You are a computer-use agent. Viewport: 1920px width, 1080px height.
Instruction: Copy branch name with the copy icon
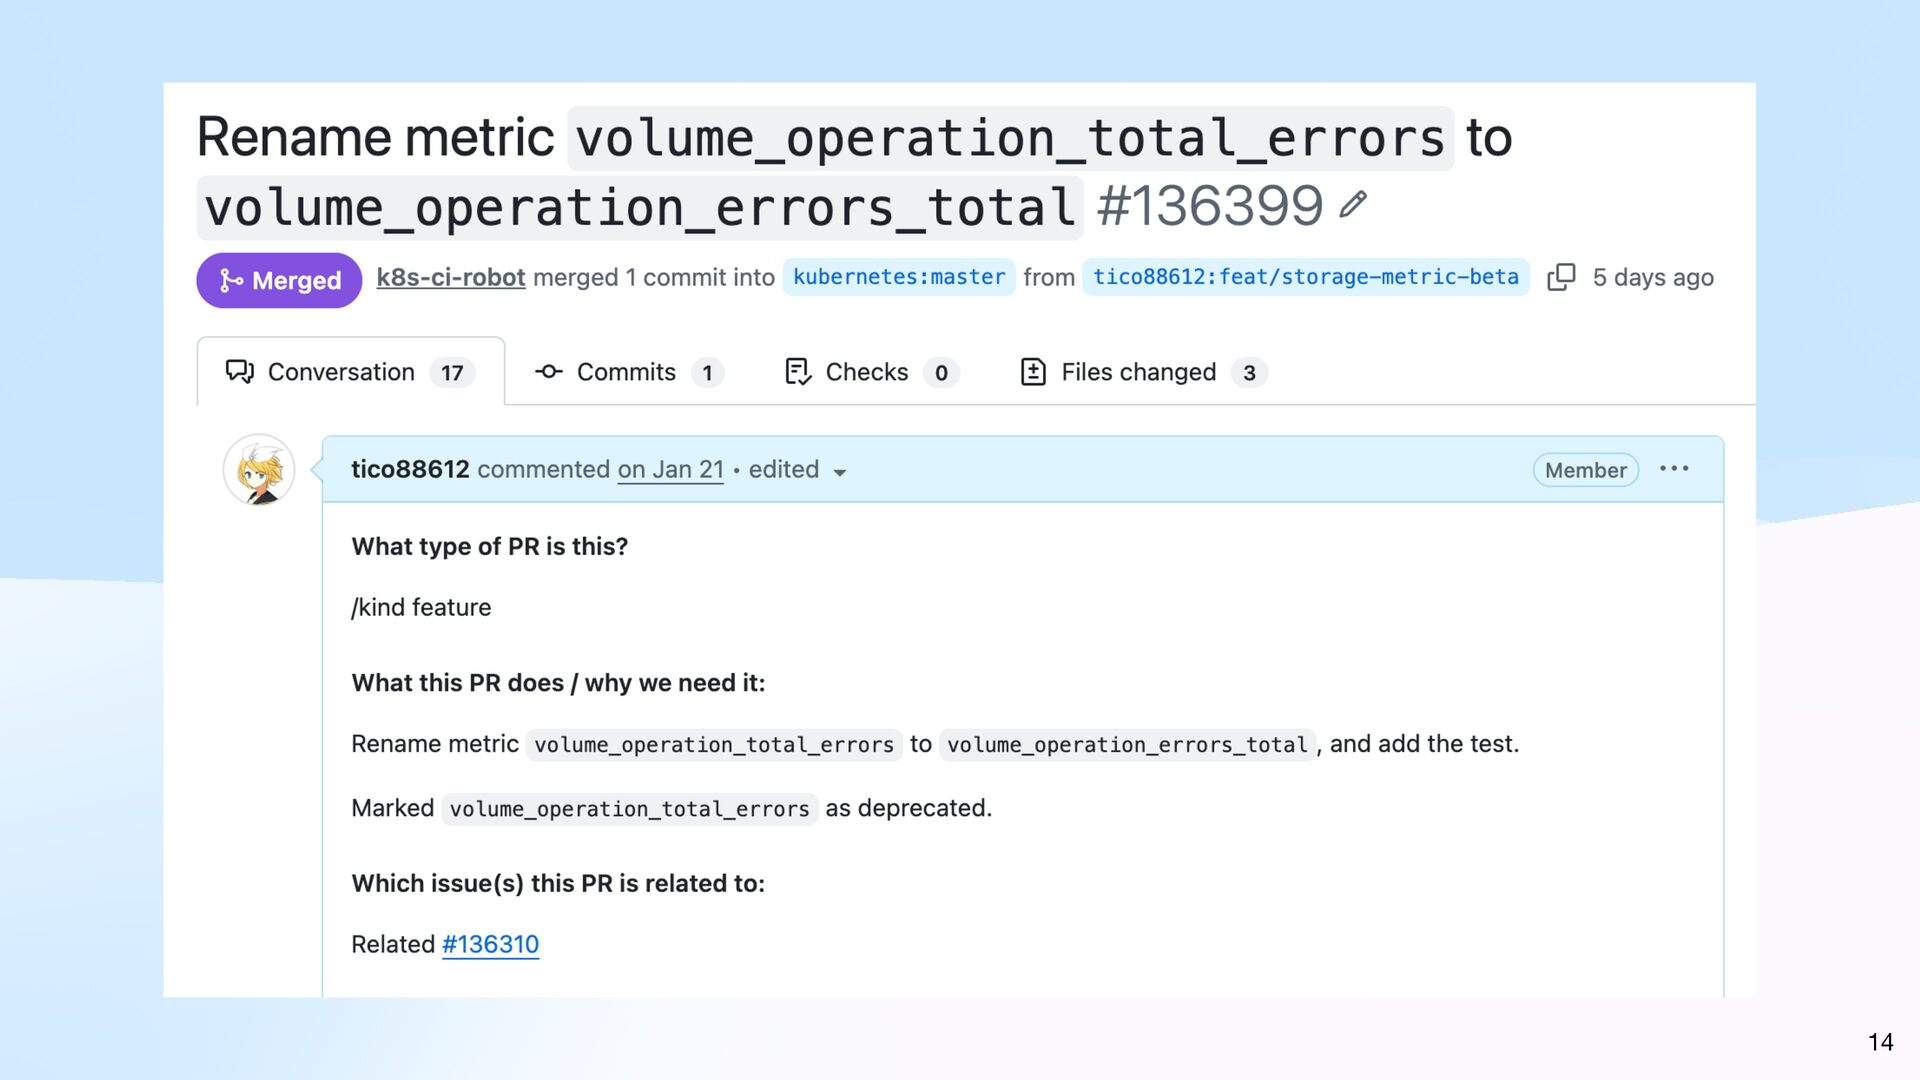pyautogui.click(x=1560, y=277)
